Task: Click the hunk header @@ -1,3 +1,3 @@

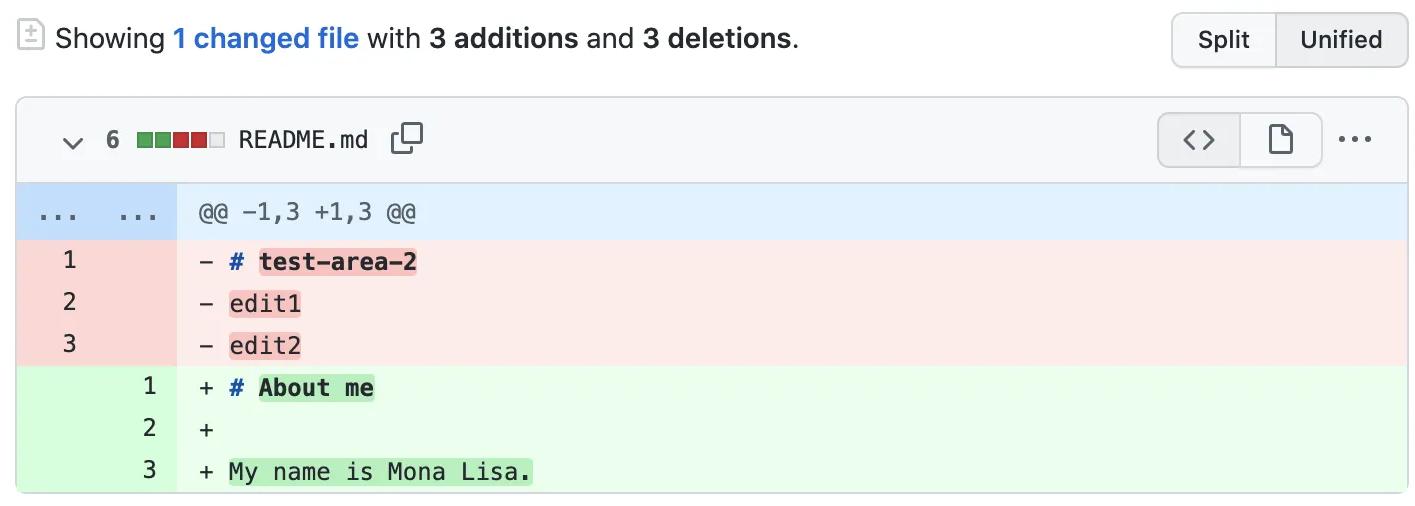Action: tap(307, 213)
